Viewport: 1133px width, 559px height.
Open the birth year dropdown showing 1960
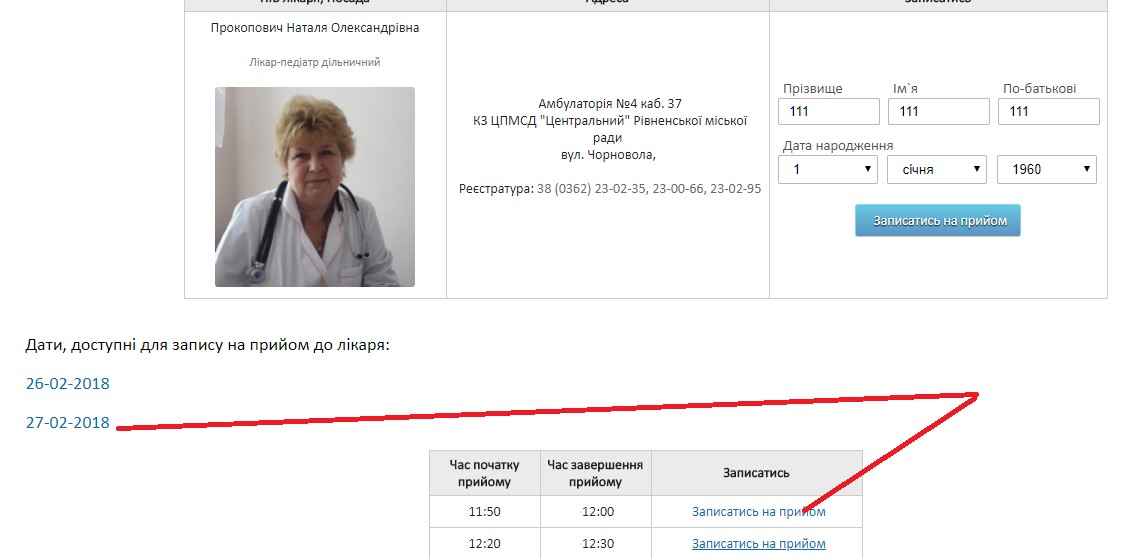pos(1047,170)
